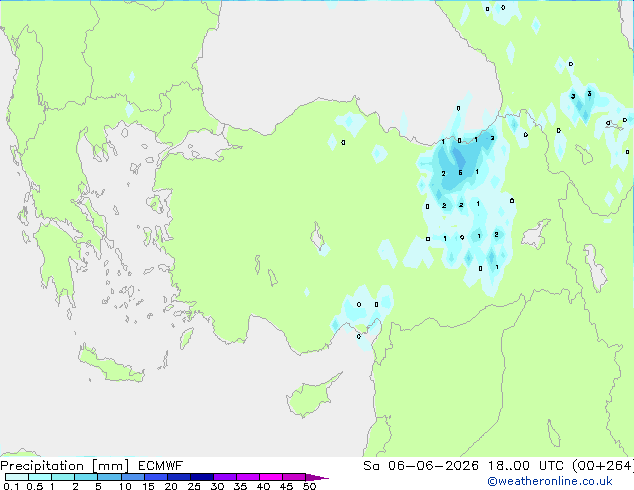Viewport: 634px width, 490px height.
Task: Click the "15" legend scale label
Action: point(148,486)
